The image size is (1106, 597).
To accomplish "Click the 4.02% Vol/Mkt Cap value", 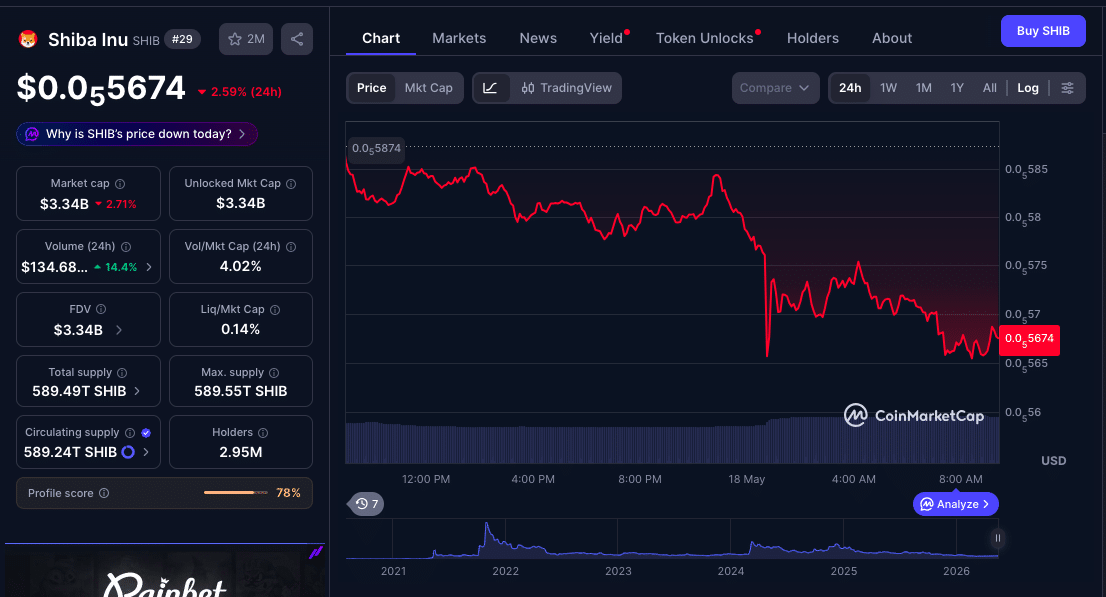I will coord(241,266).
